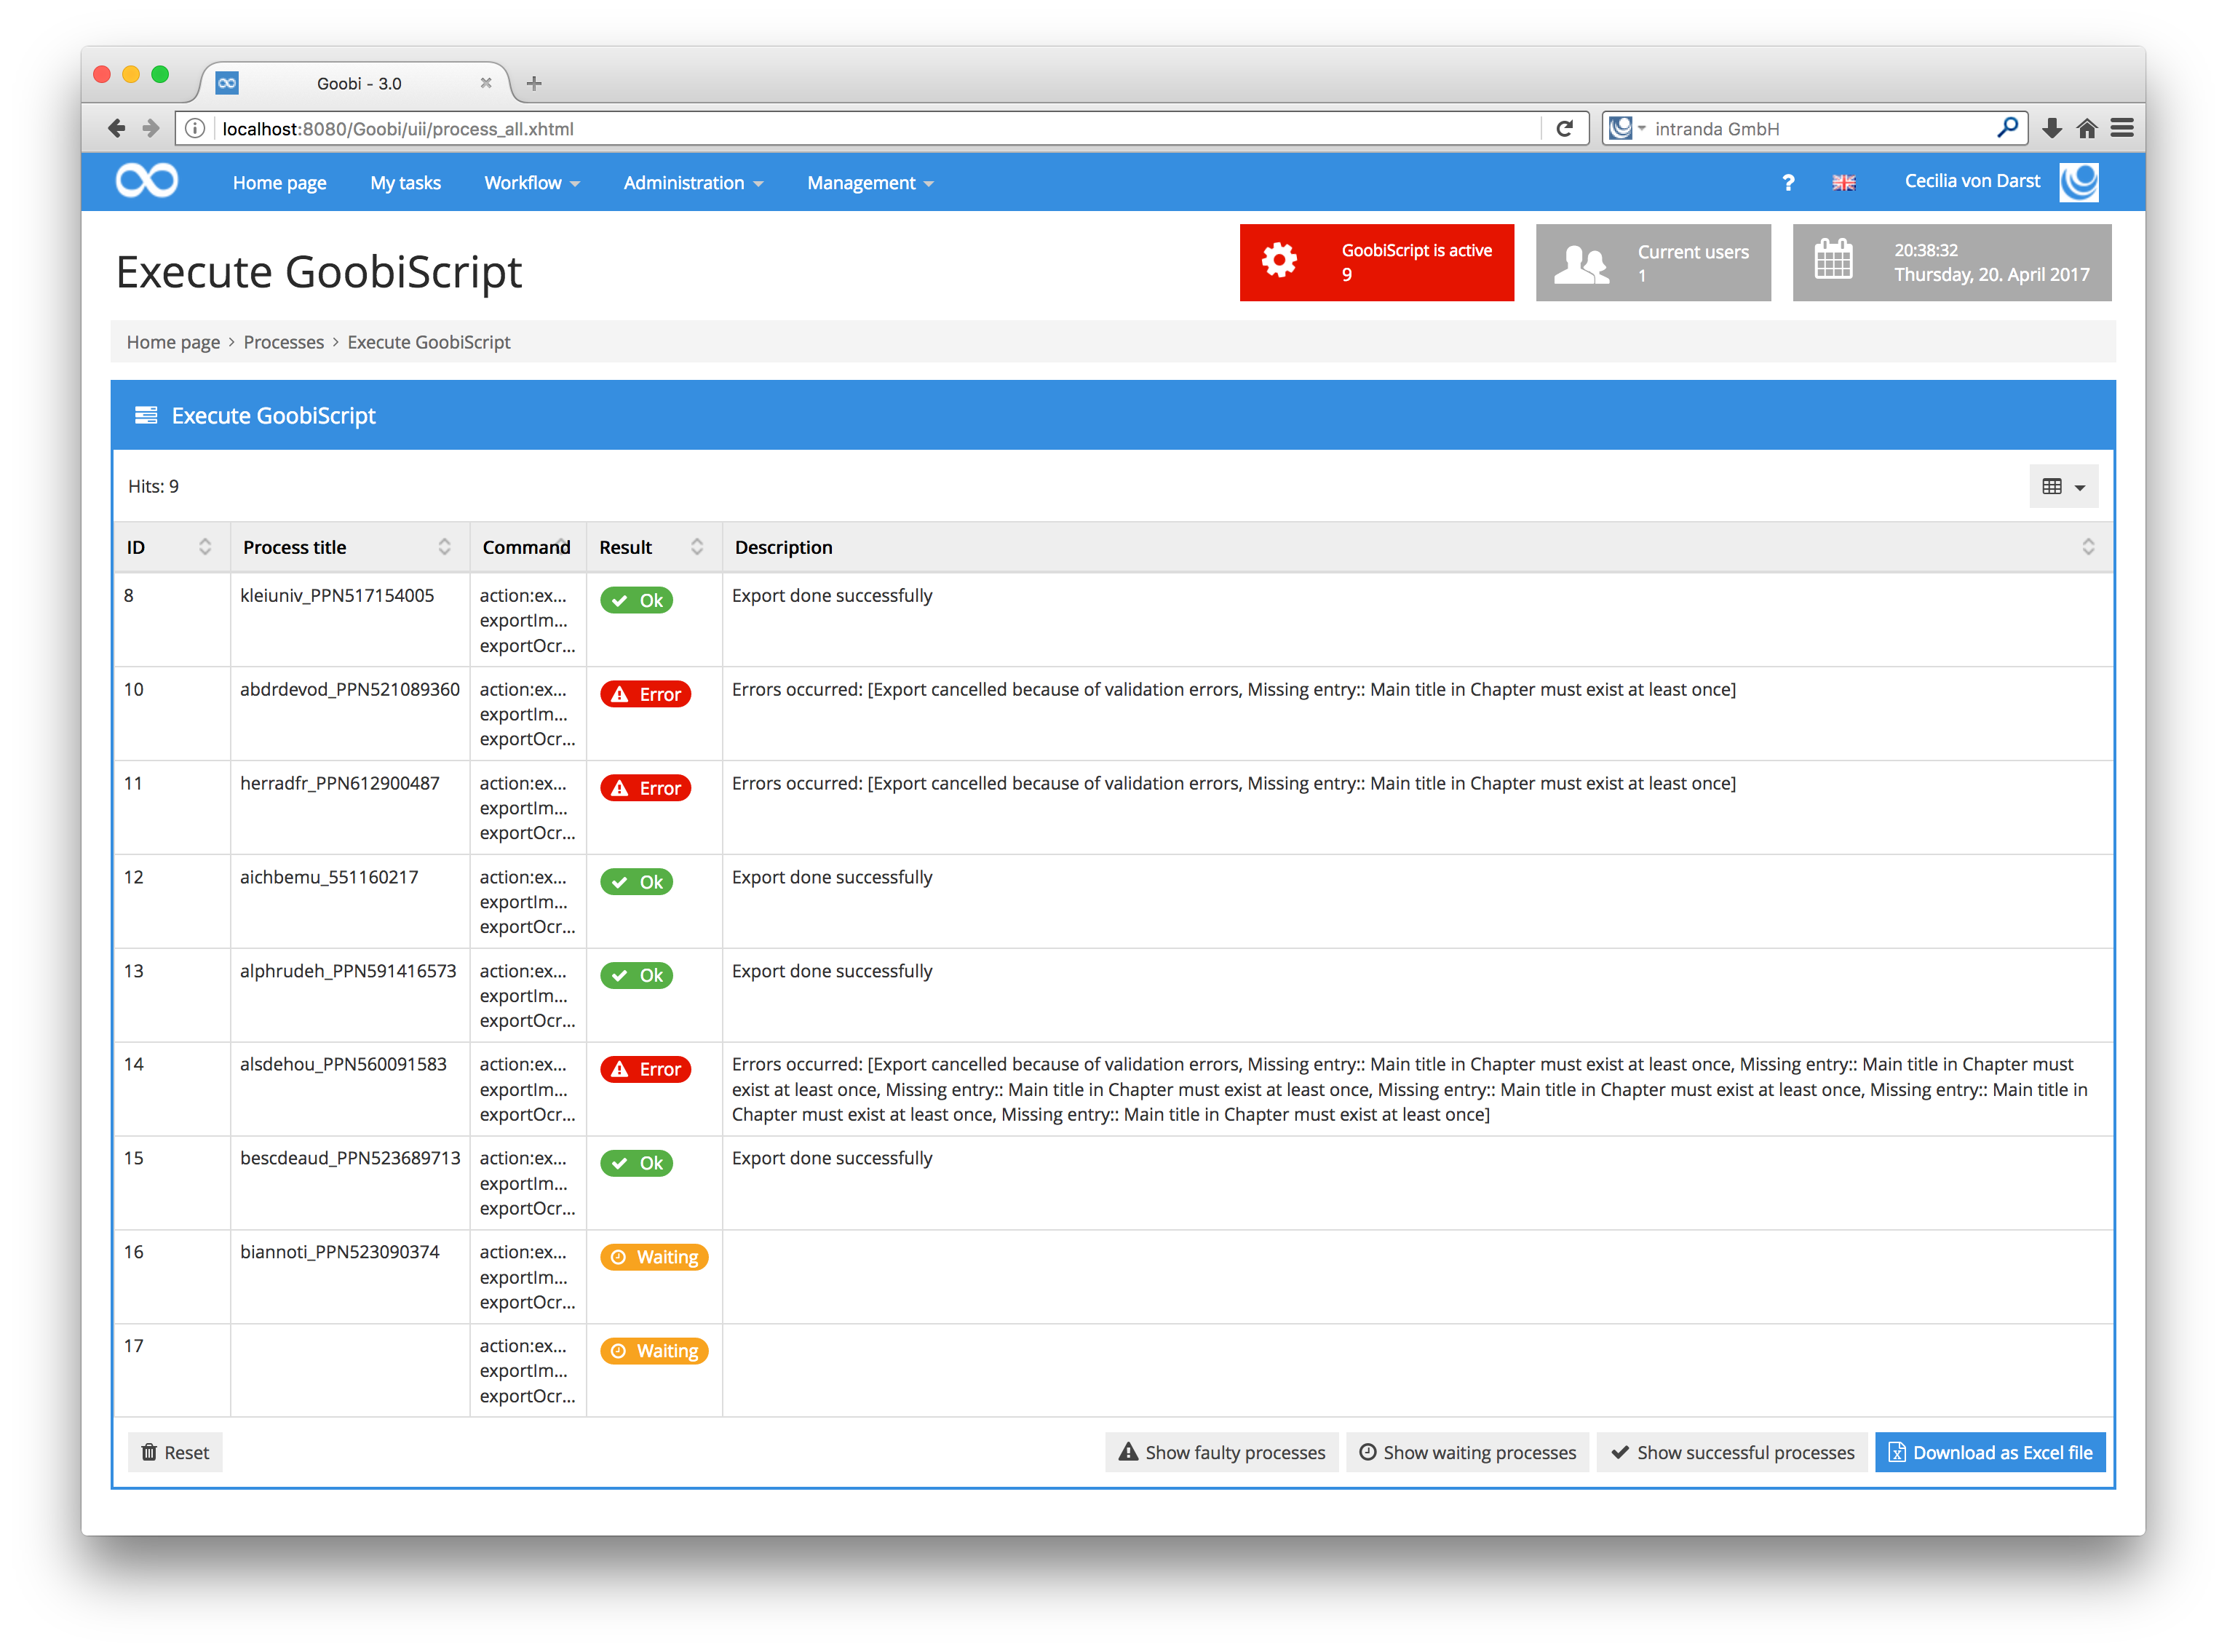Click the Execute GoobiScript panel list icon
Screen dimensions: 2227x1652
[146, 415]
